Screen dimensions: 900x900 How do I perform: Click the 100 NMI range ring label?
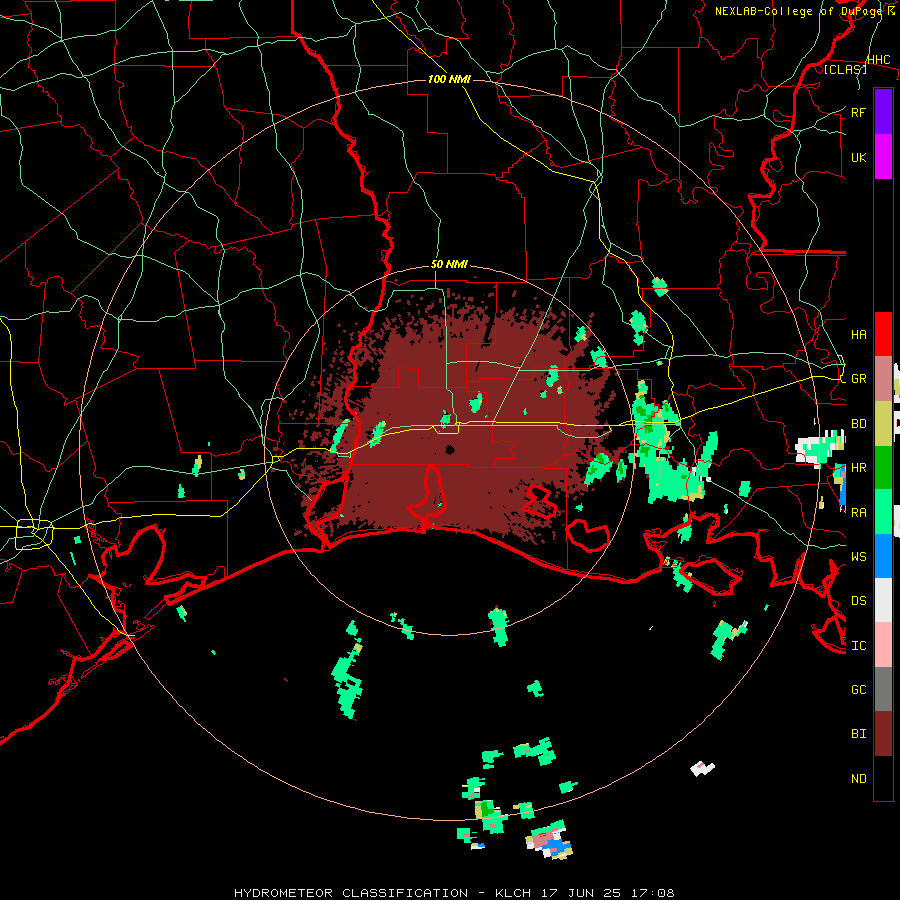[449, 79]
